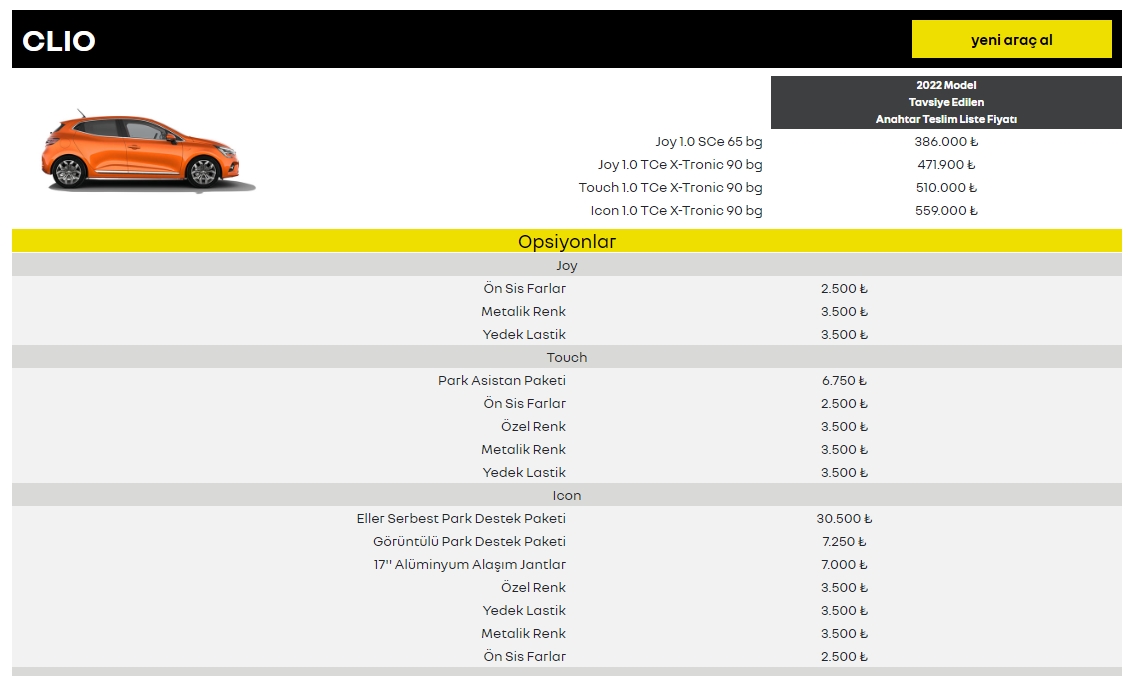
Task: Select the Touch 1.0 TCe X-Tronic 90 bg trim
Action: pyautogui.click(x=670, y=188)
